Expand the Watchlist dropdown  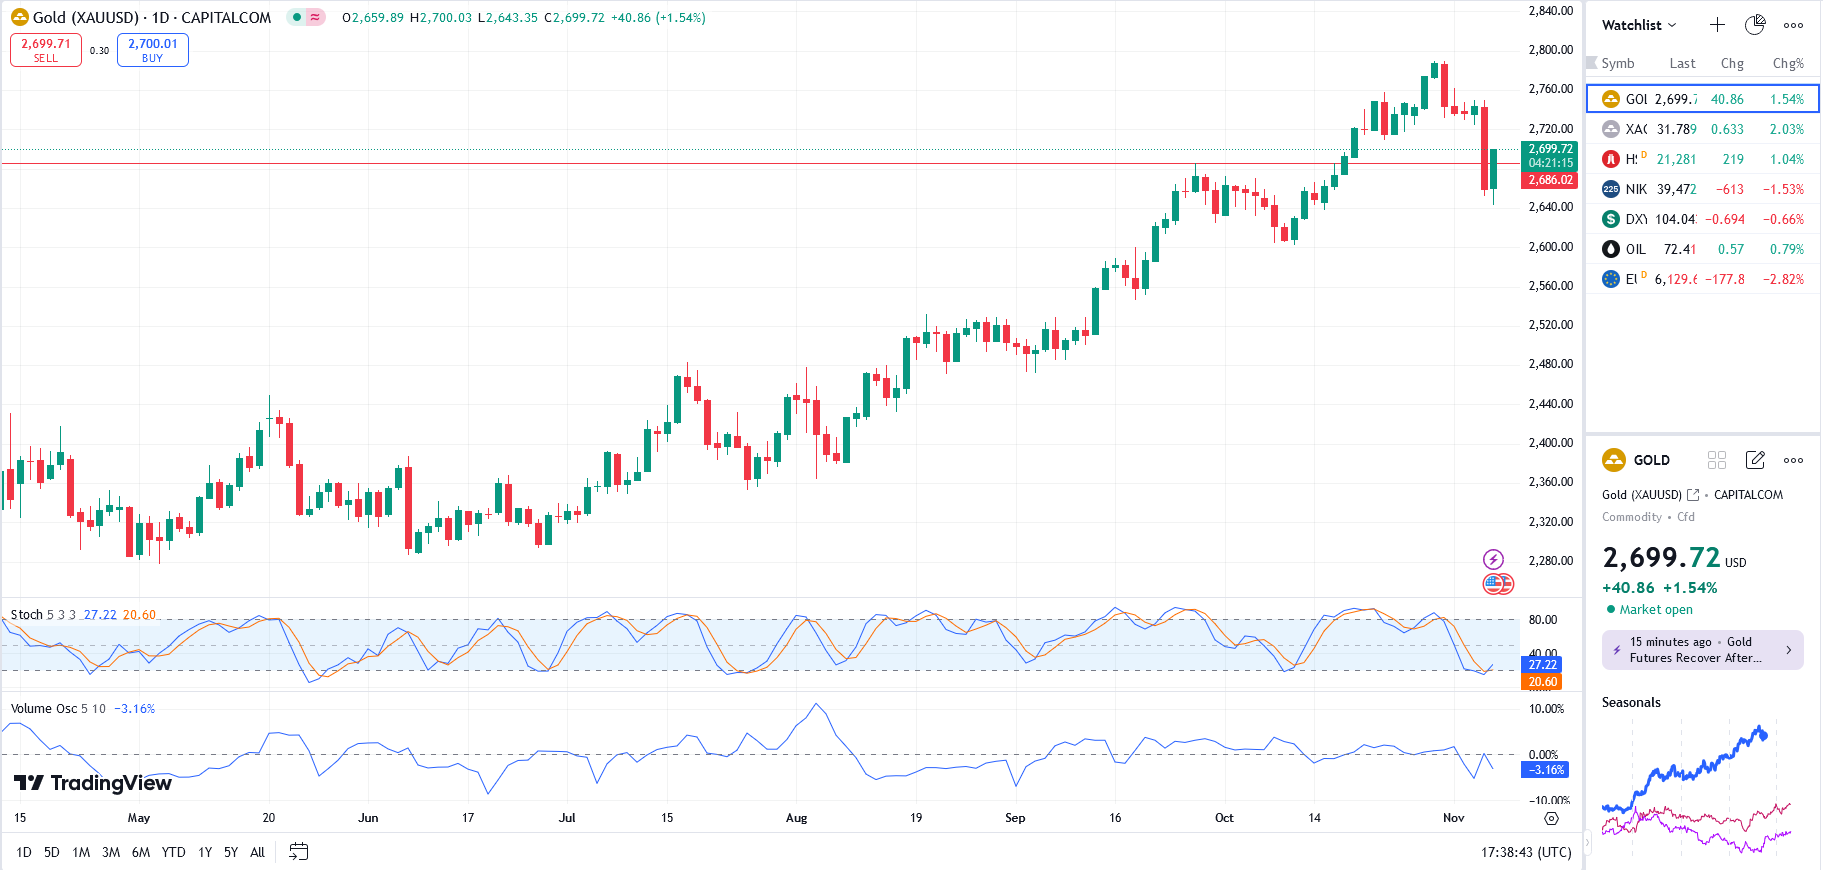(x=1639, y=25)
